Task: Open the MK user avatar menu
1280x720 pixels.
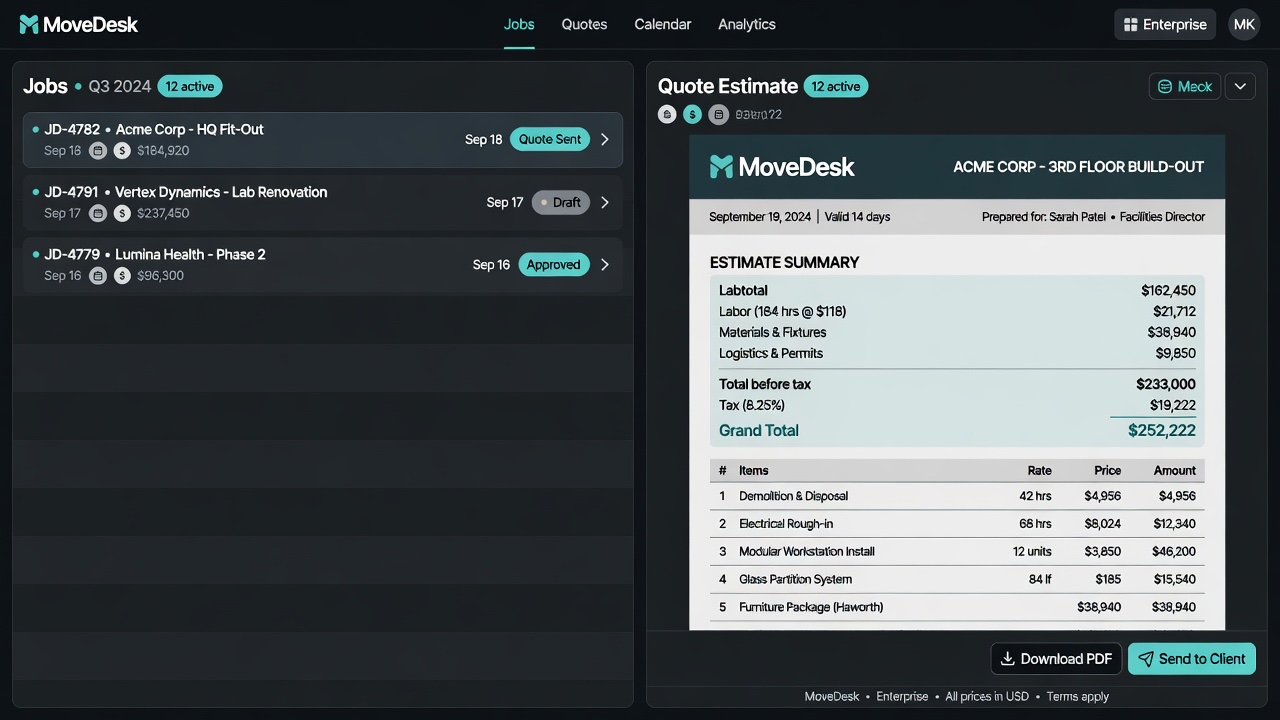Action: (x=1244, y=24)
